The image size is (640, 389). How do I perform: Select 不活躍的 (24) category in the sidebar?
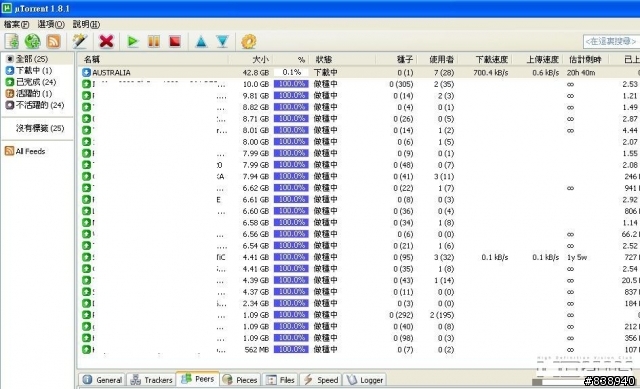(40, 105)
